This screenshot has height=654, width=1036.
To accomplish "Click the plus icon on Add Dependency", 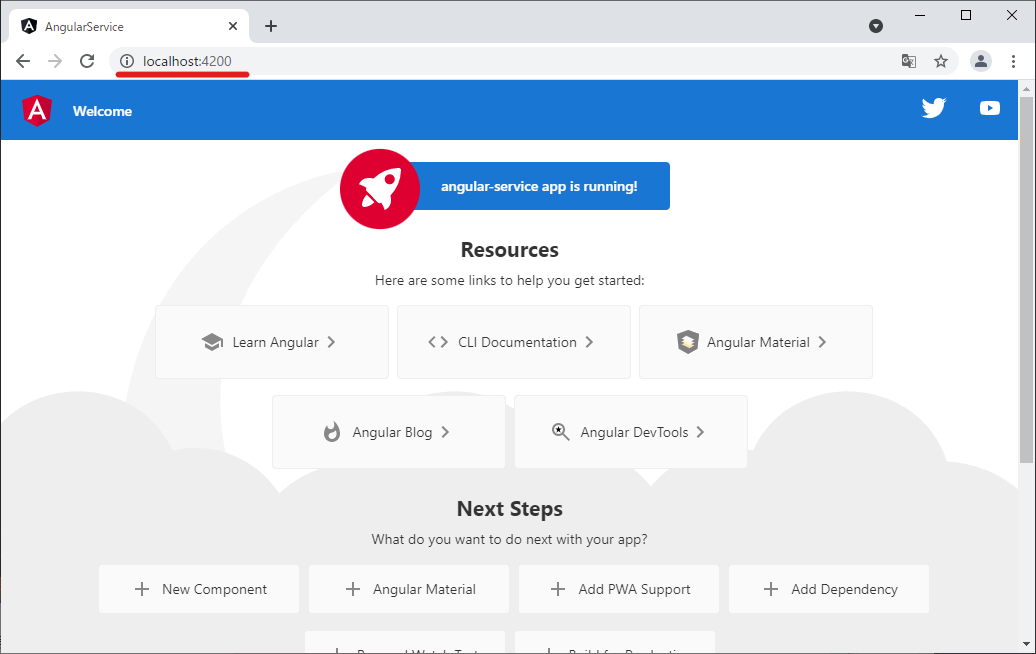I will (x=771, y=589).
